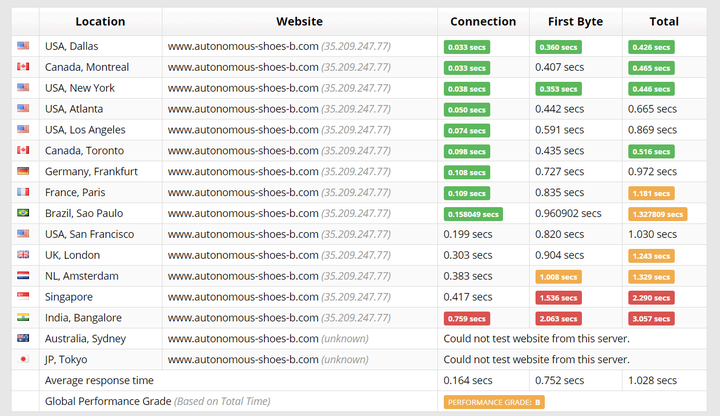Screen dimensions: 720x416
Task: Click the Location column header
Action: 100,22
